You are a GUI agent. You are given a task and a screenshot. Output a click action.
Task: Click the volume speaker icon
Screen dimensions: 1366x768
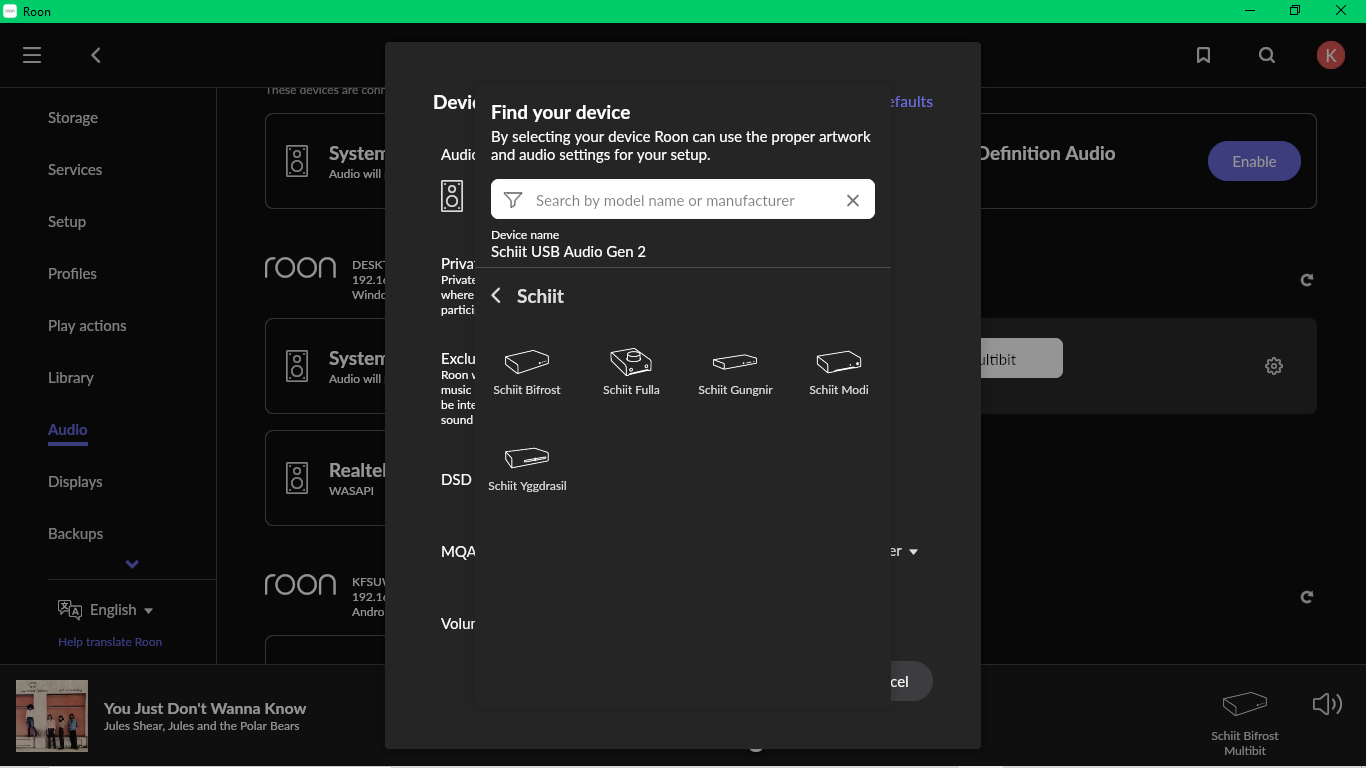pyautogui.click(x=1326, y=704)
